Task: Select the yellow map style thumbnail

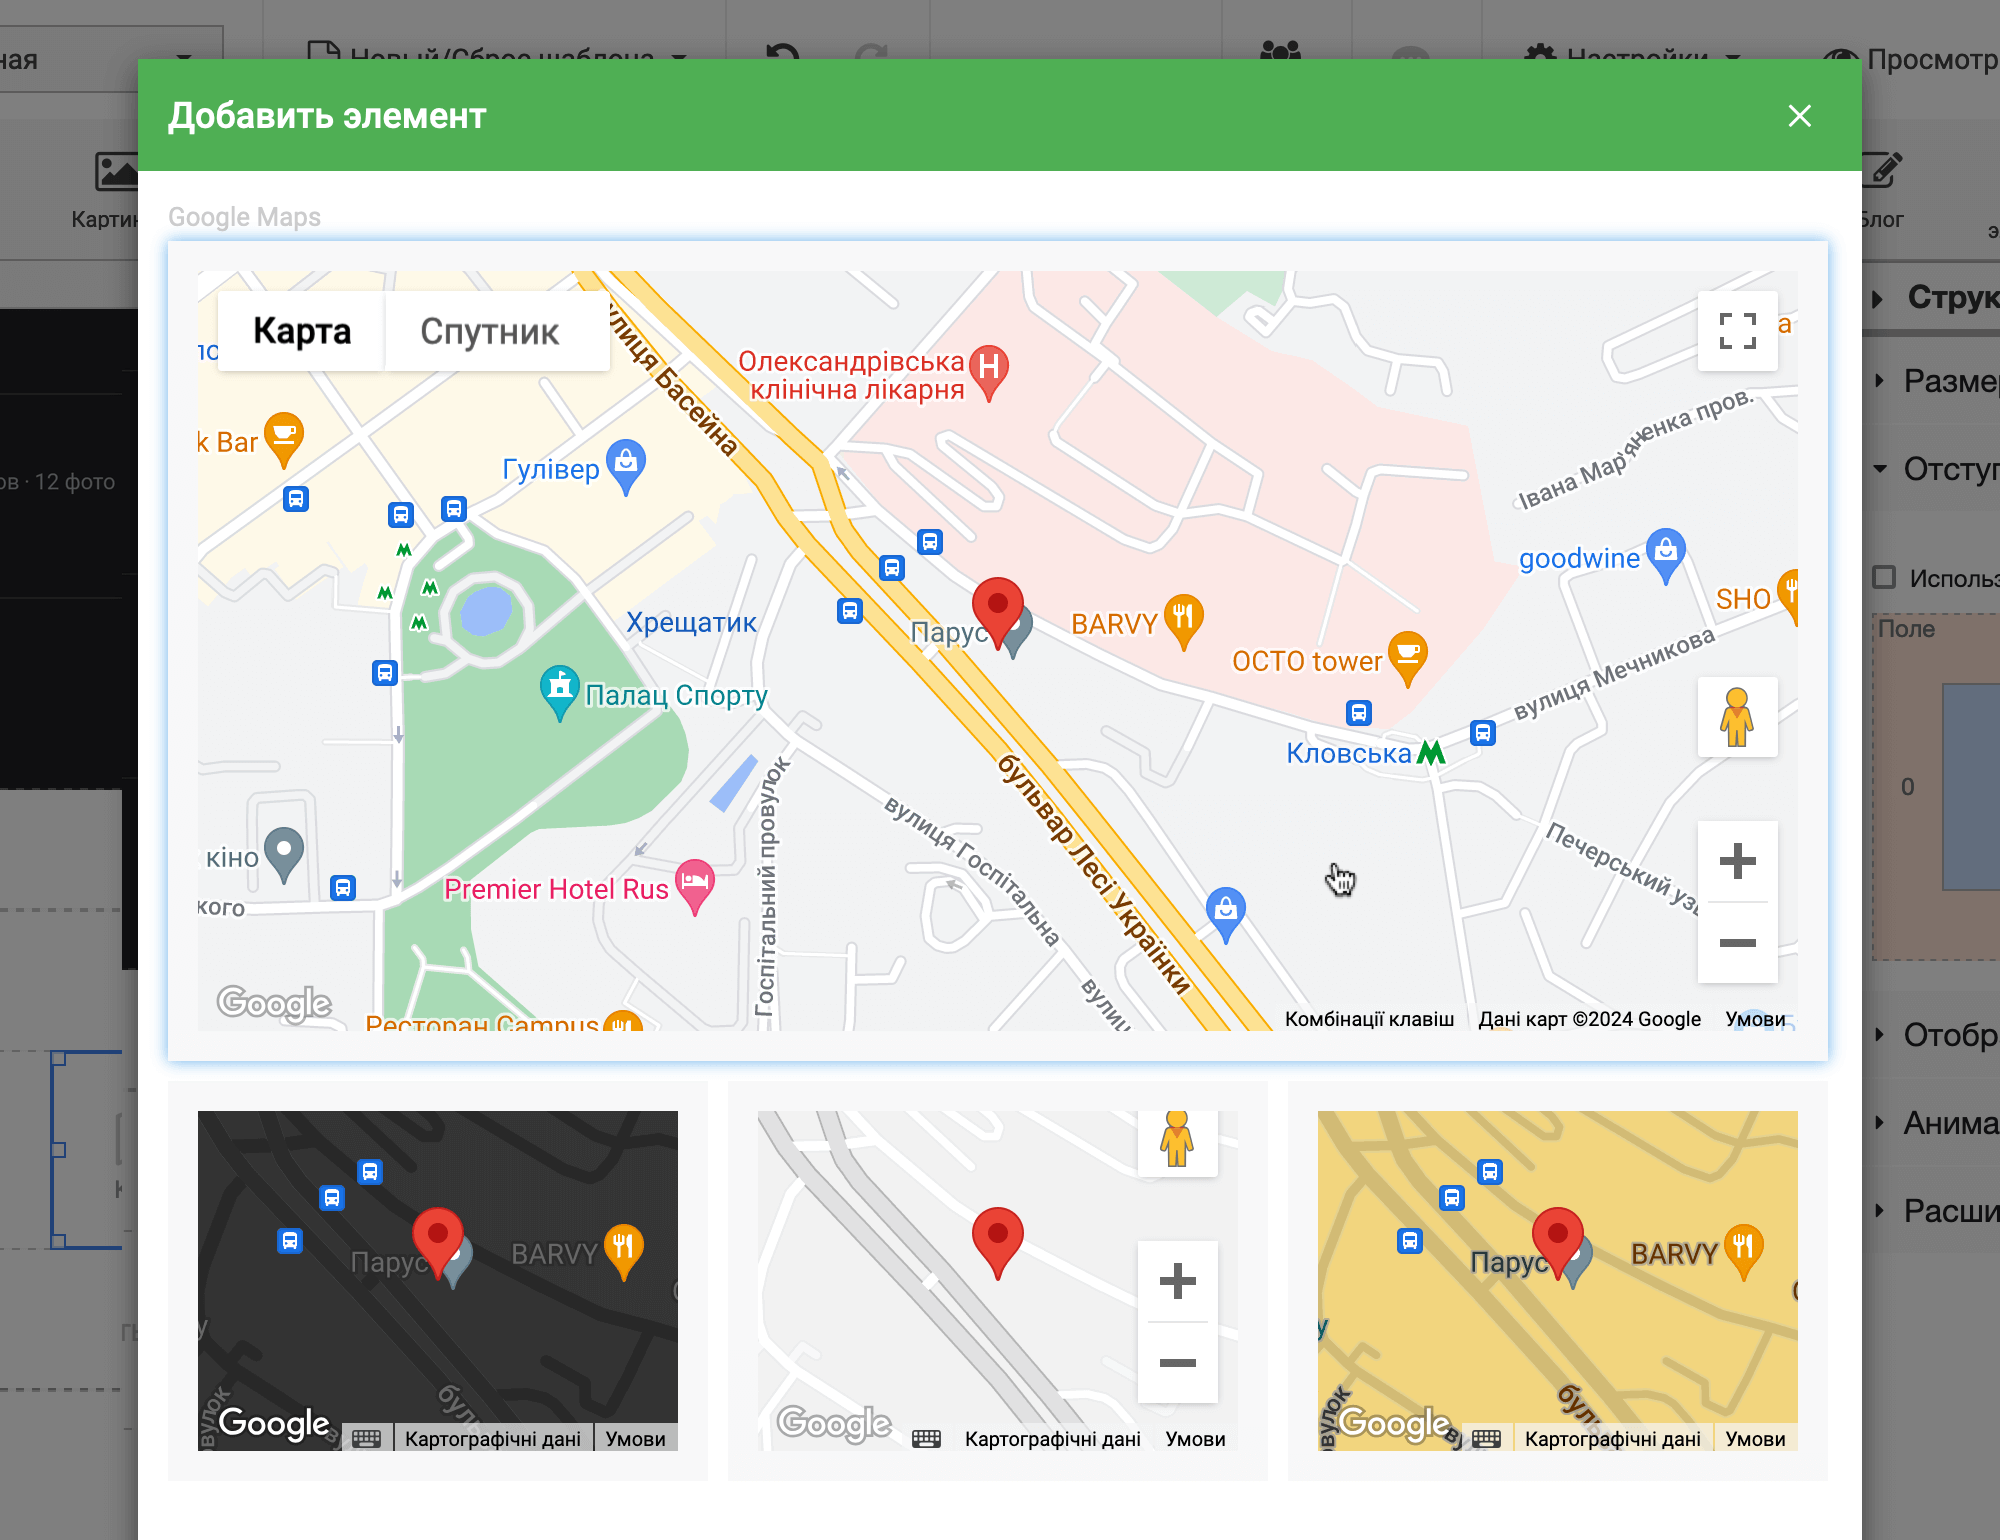Action: [x=1558, y=1281]
